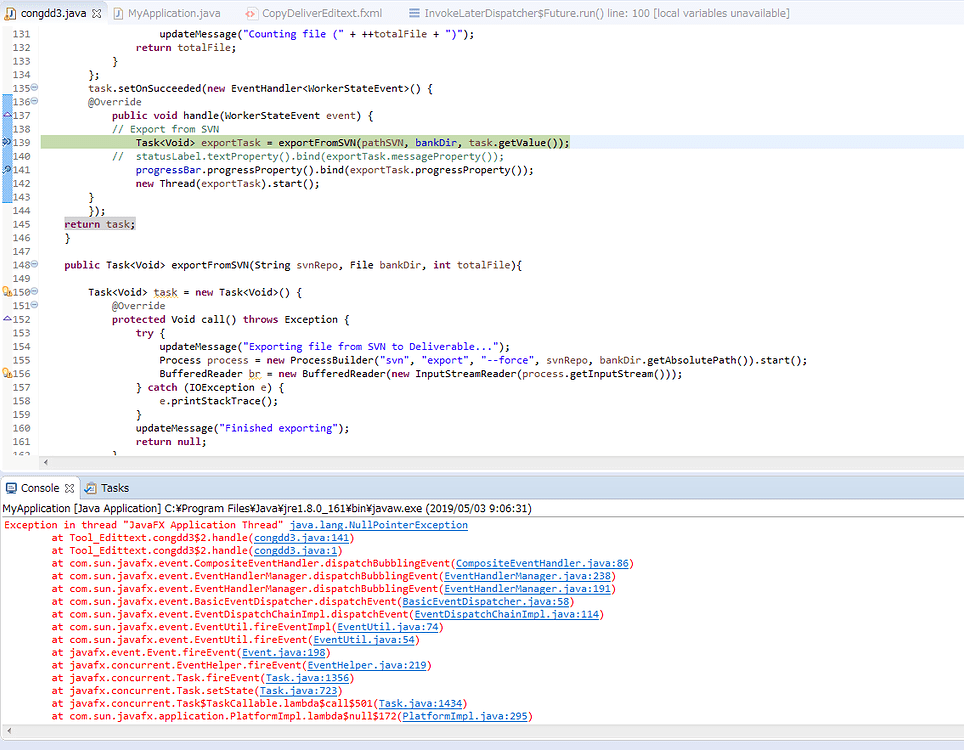Click the Console tab's monitor icon

[x=13, y=488]
